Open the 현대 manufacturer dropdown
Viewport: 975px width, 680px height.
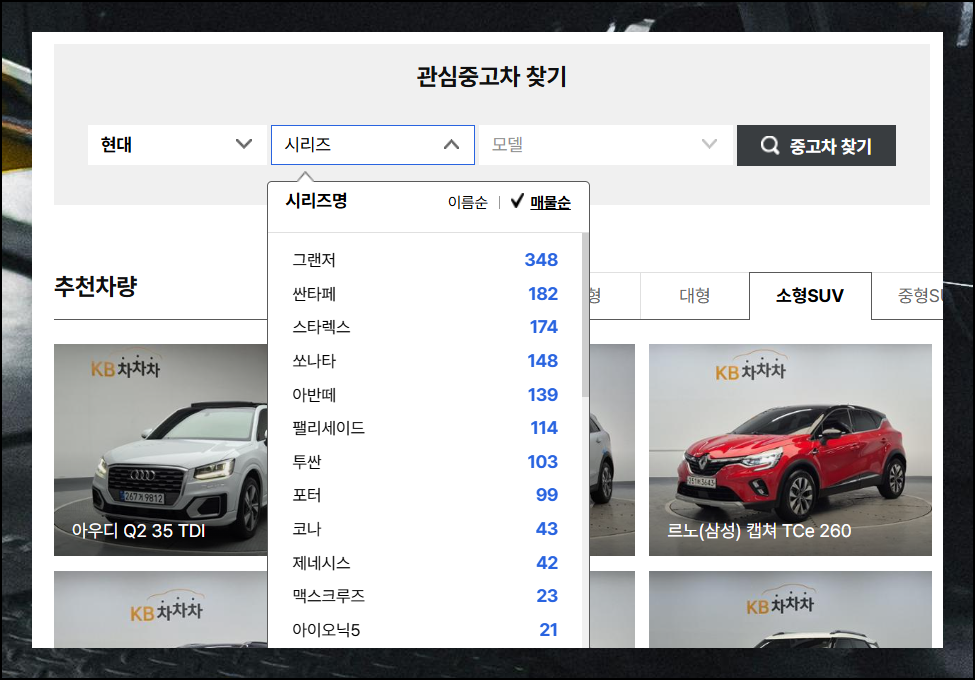177,145
